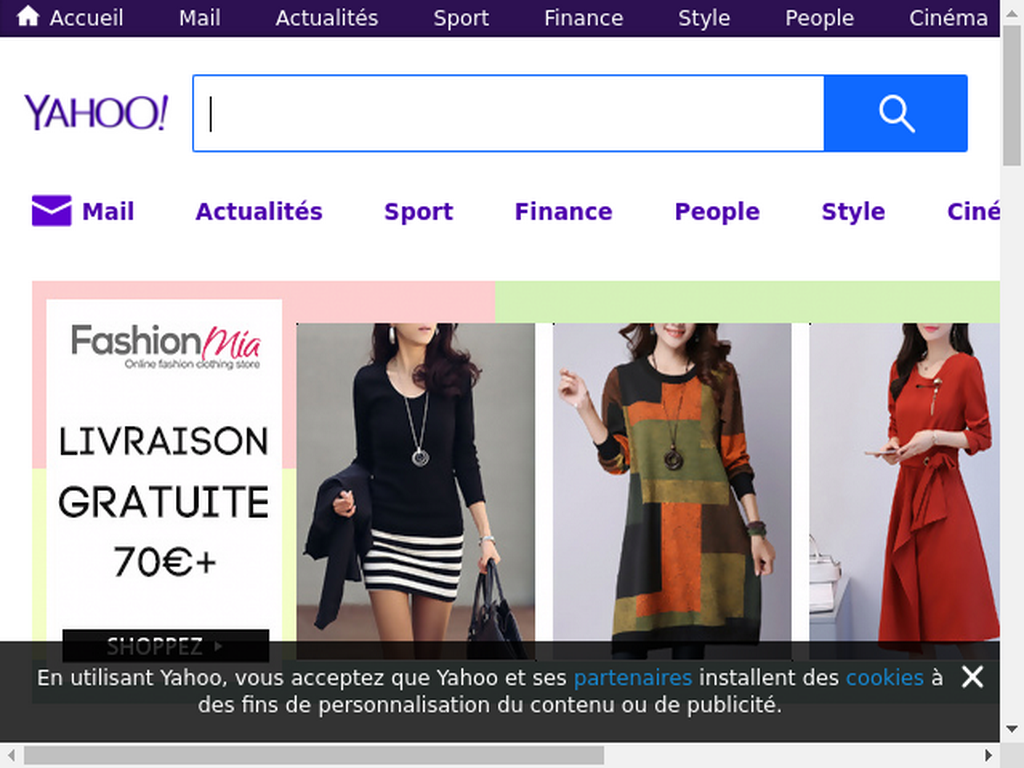The width and height of the screenshot is (1024, 768).
Task: Open the People bold link below search
Action: (716, 212)
